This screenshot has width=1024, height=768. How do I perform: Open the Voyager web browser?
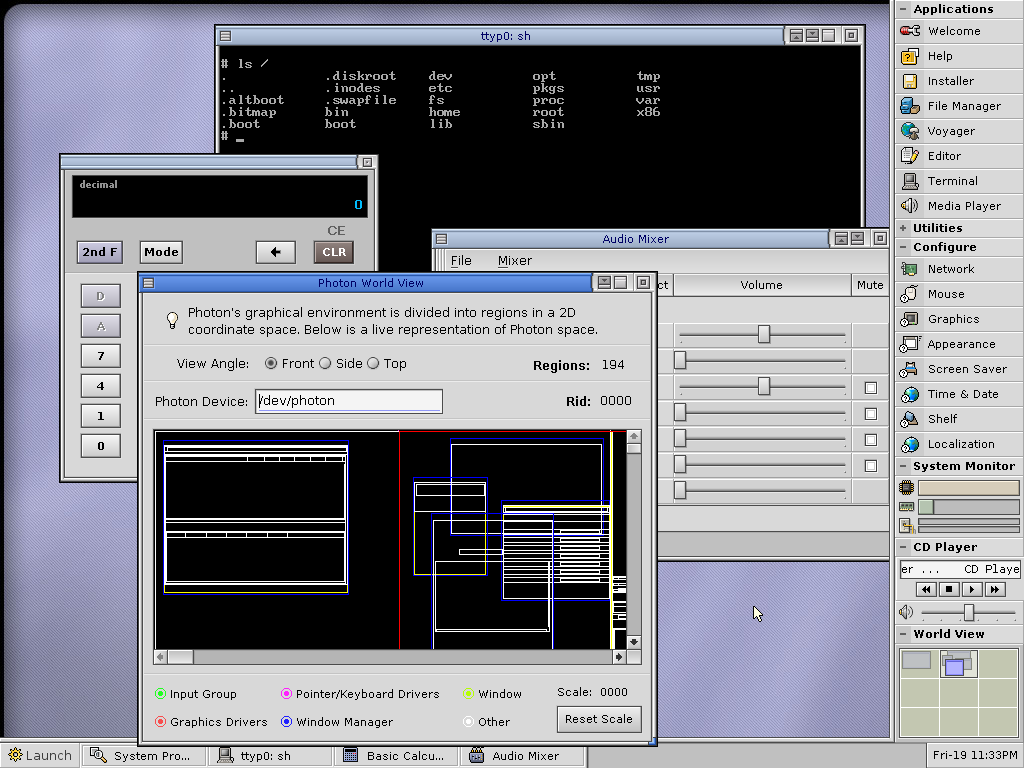(950, 131)
